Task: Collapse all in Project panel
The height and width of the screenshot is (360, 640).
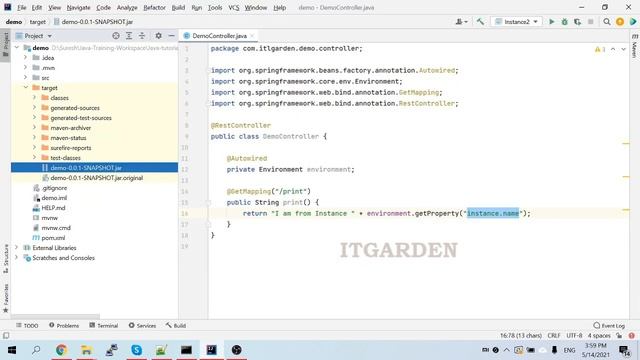Action: [142, 36]
